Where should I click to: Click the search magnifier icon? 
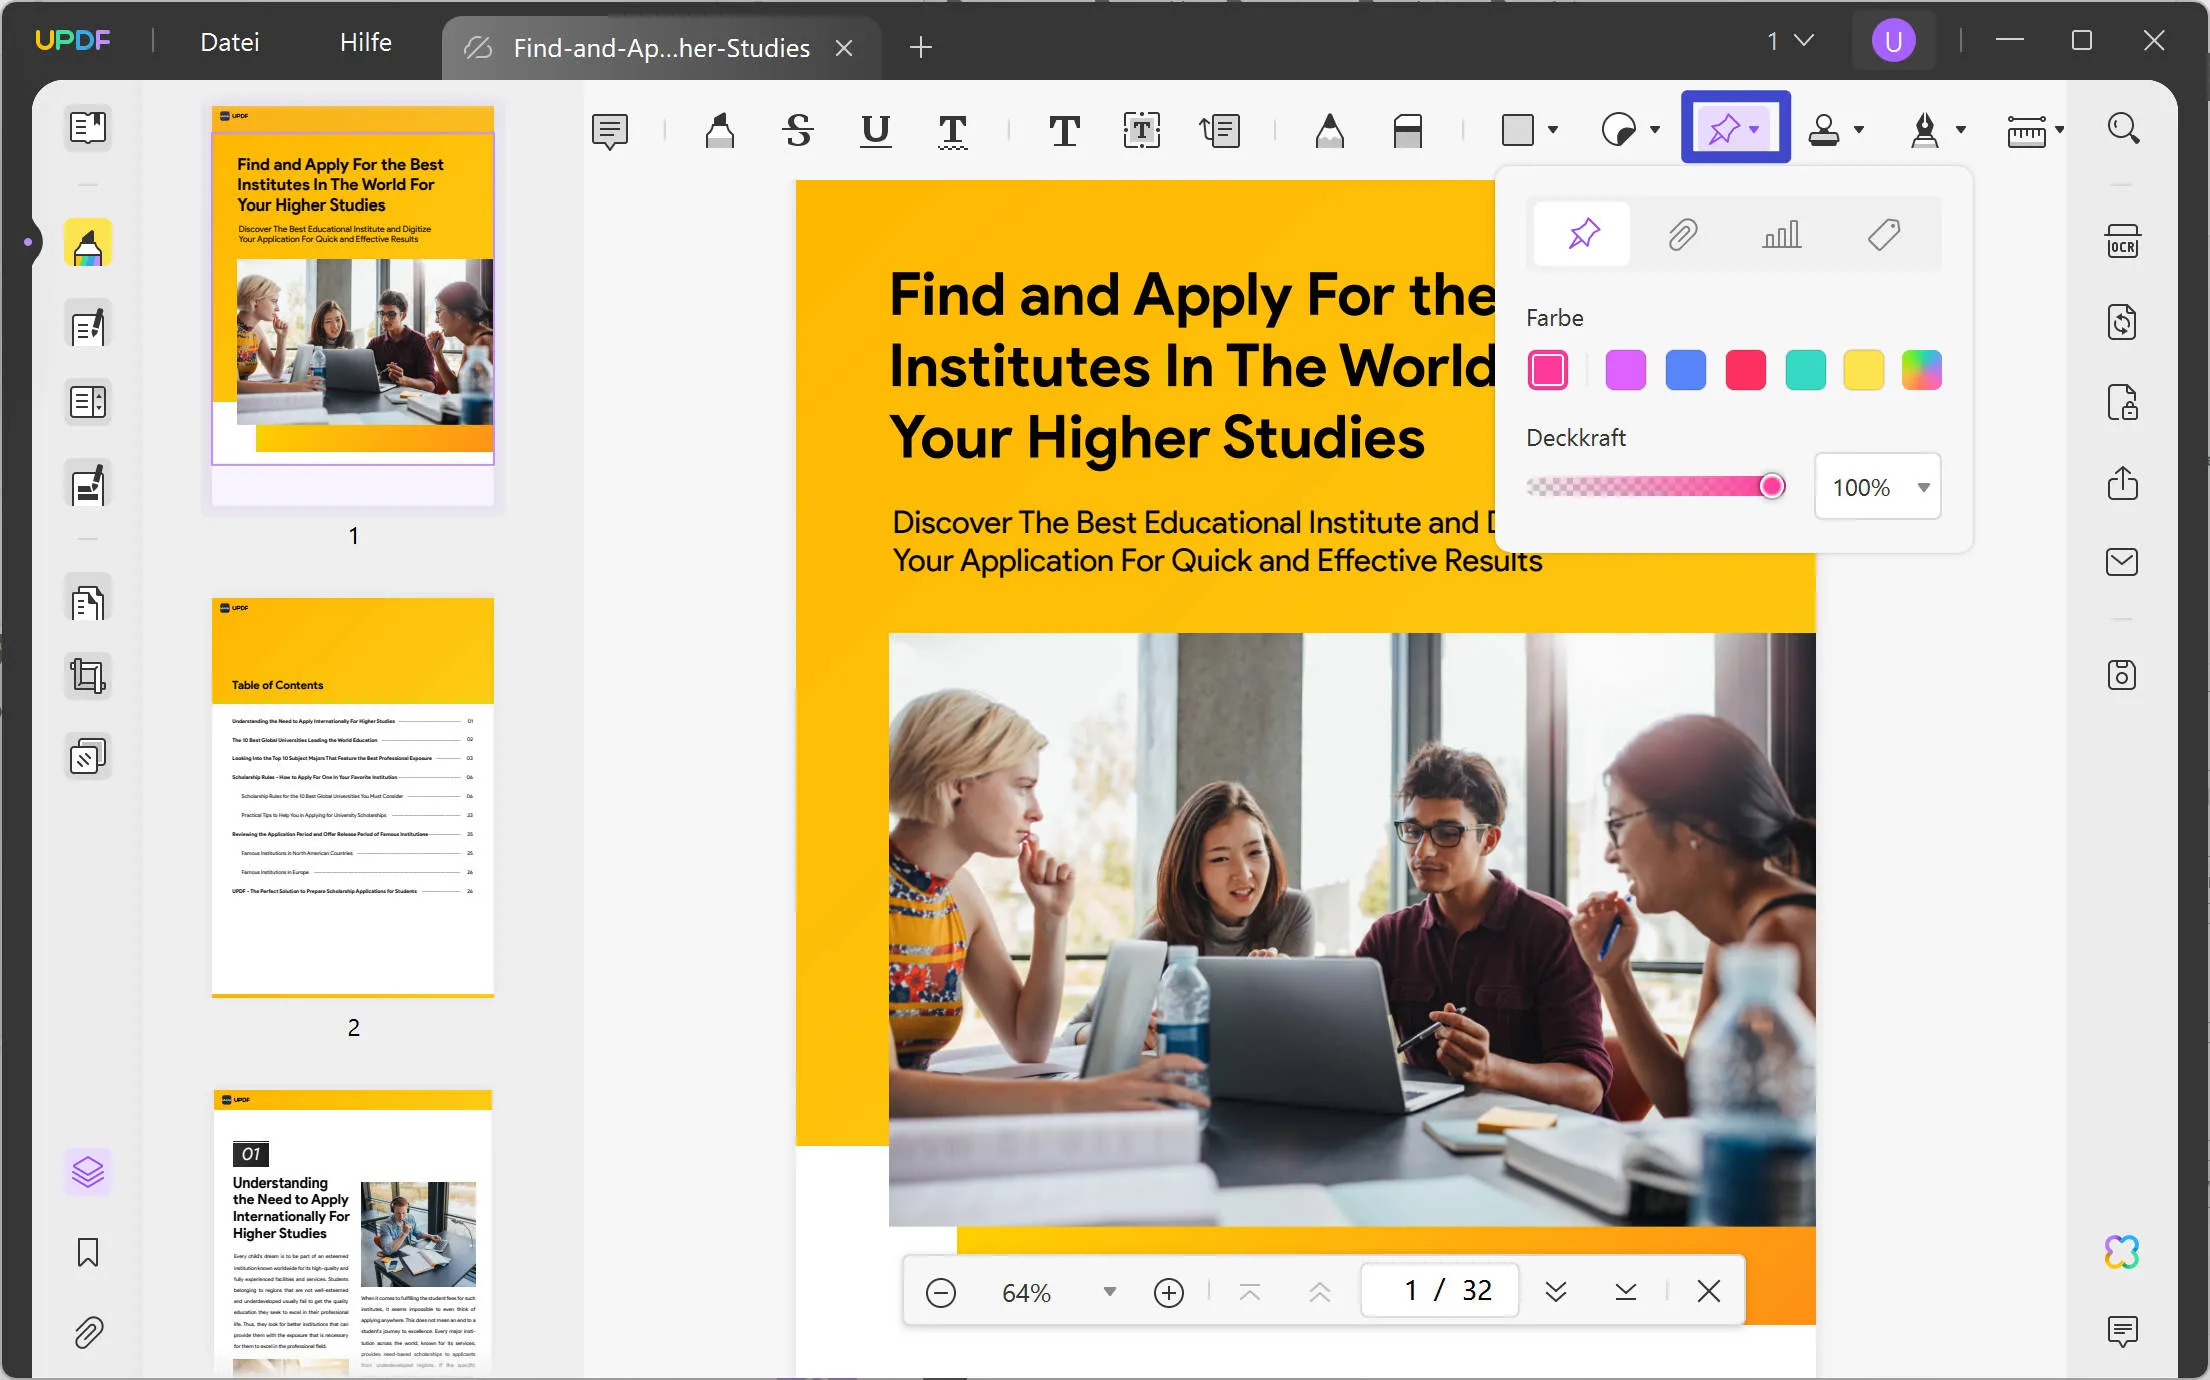[2122, 128]
